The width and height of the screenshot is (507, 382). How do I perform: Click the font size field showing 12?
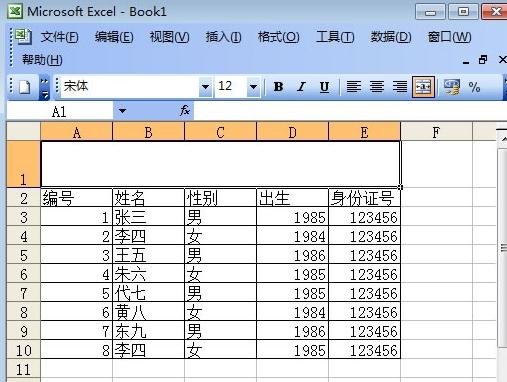pos(231,87)
